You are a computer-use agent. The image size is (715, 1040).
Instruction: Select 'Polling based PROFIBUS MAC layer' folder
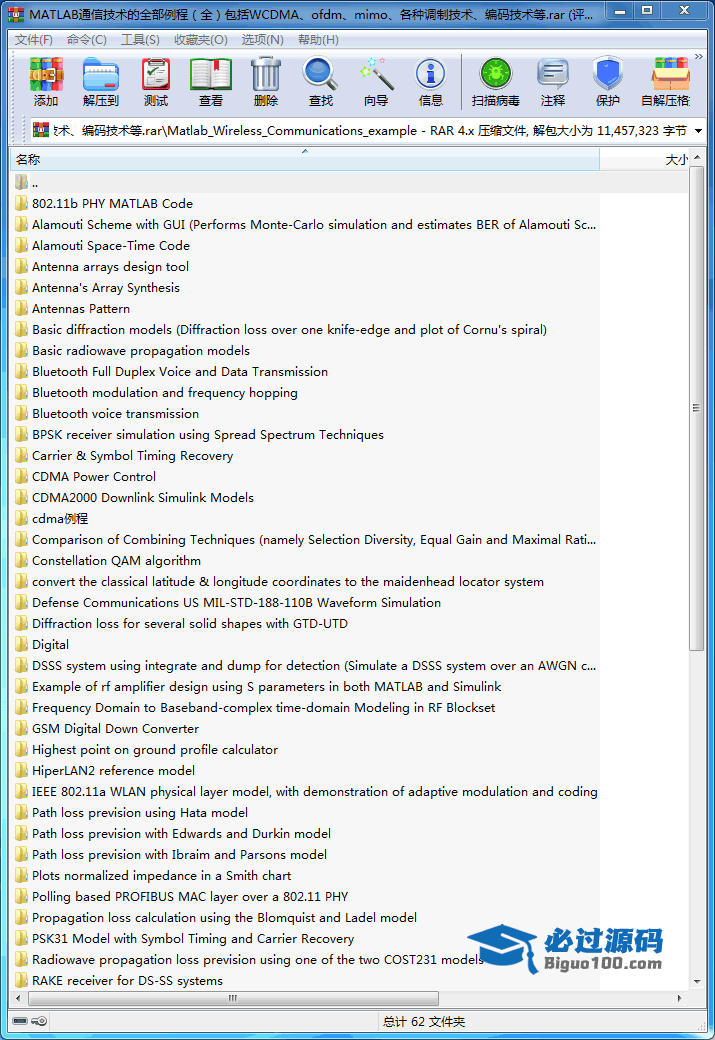click(x=190, y=897)
